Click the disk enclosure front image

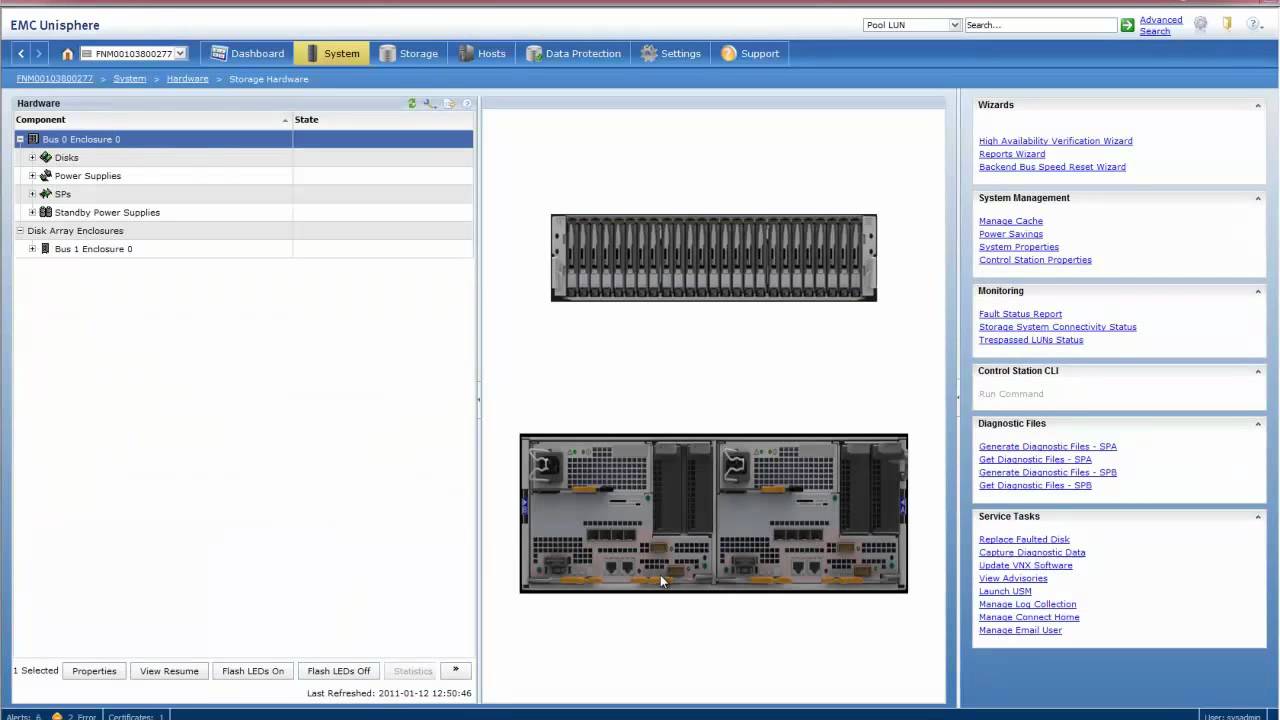pos(713,257)
